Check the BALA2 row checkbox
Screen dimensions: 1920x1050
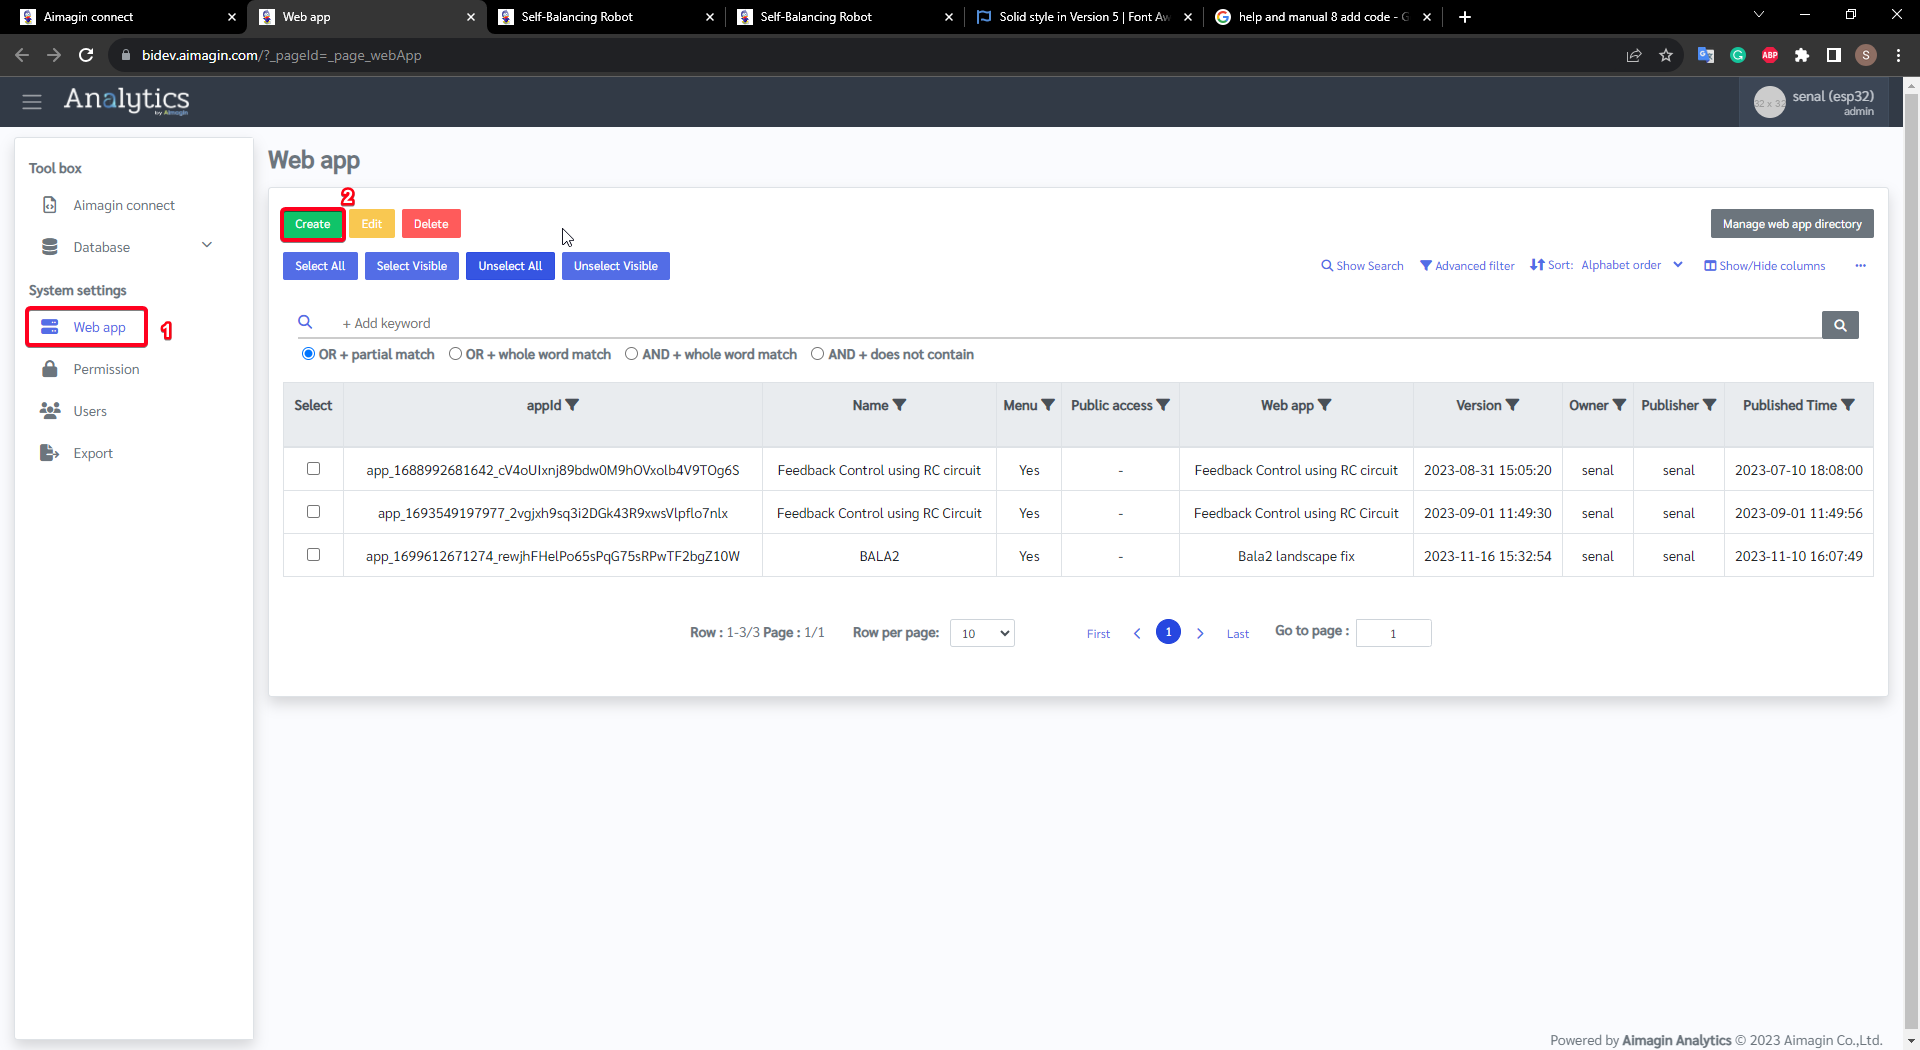(x=313, y=554)
